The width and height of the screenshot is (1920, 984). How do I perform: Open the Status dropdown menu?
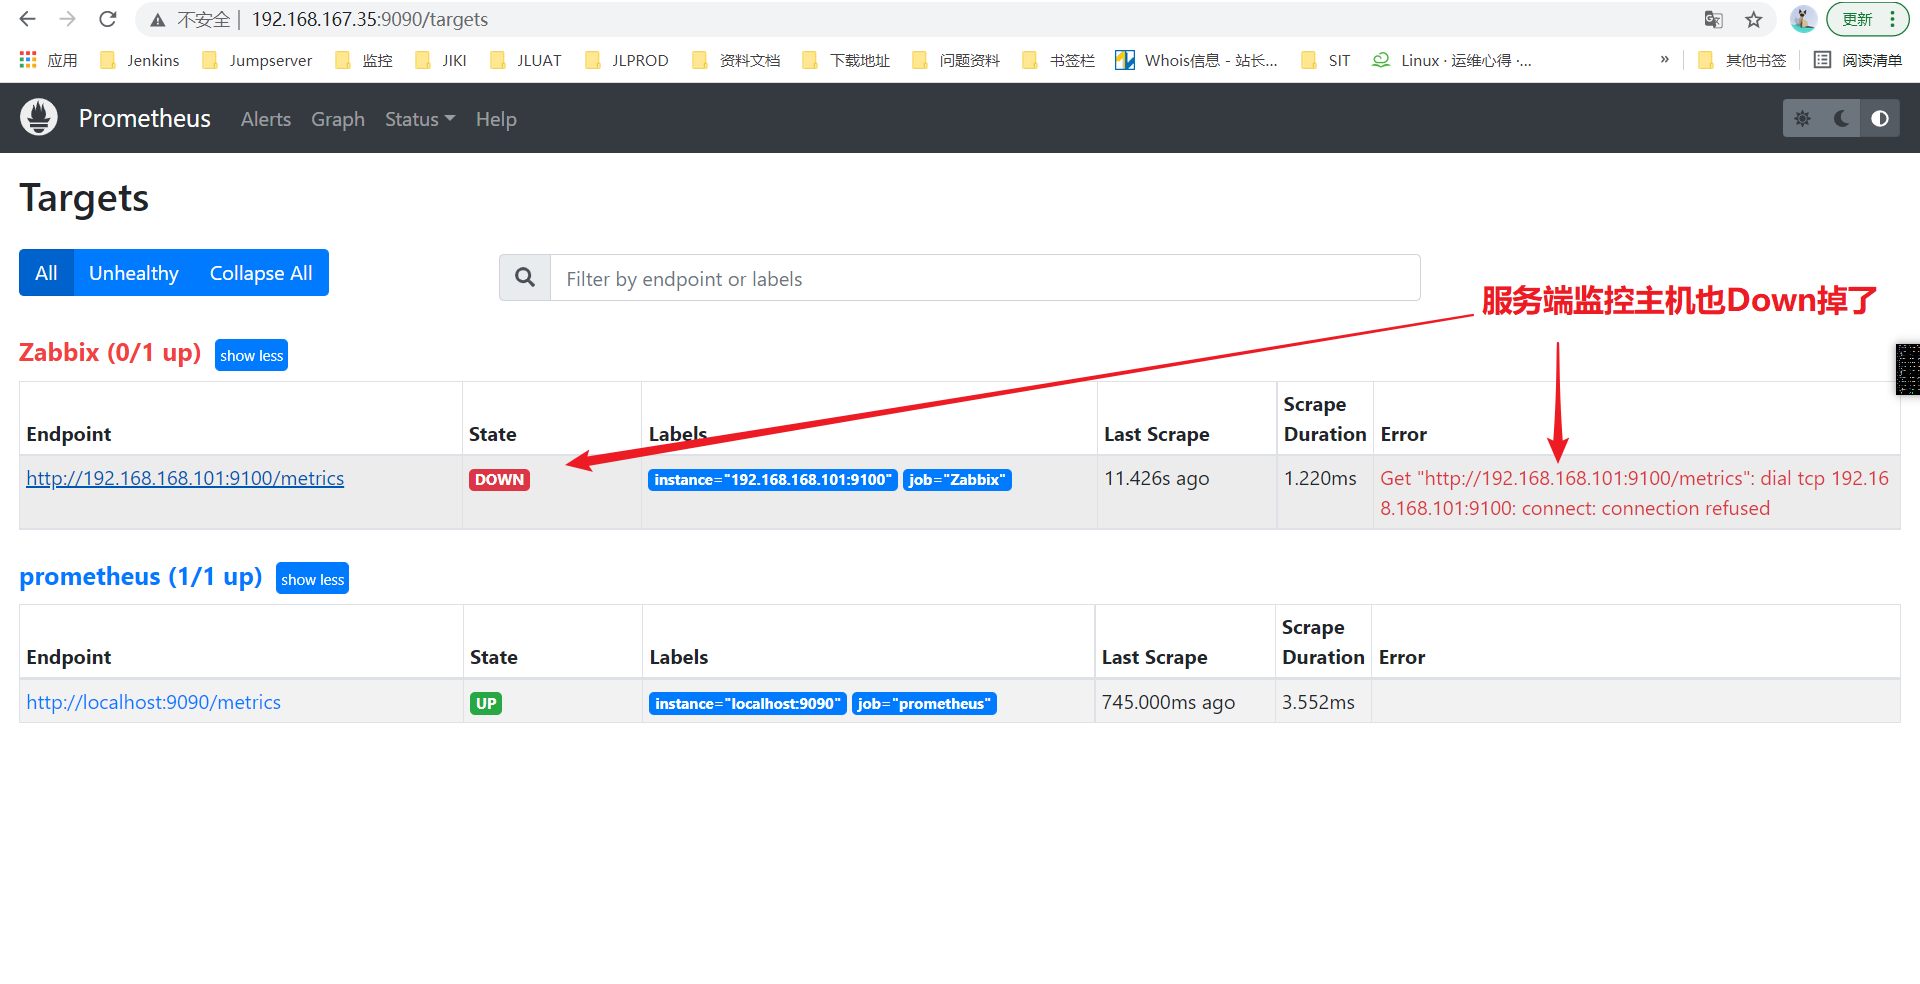(x=420, y=119)
